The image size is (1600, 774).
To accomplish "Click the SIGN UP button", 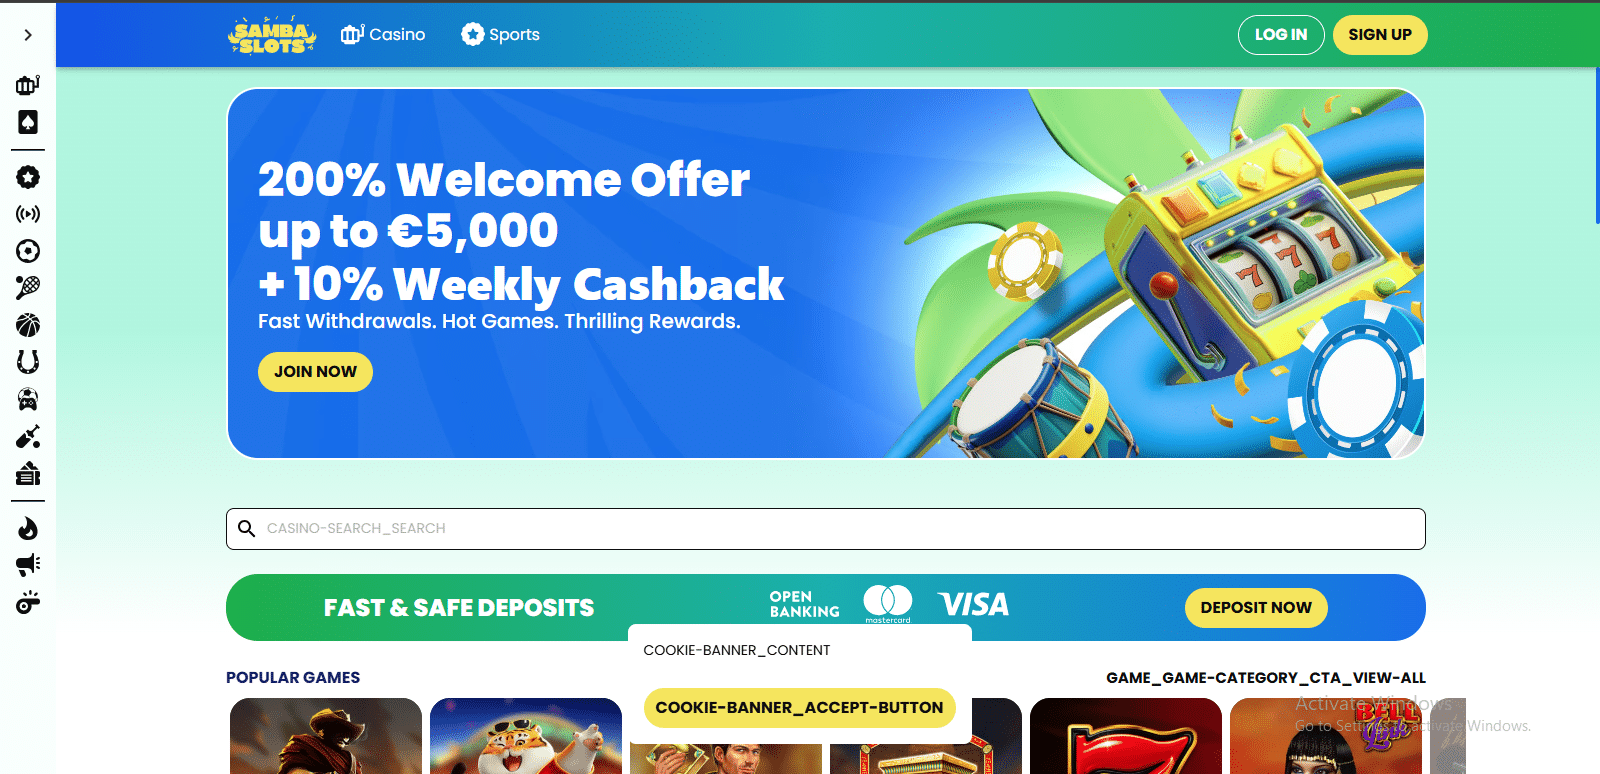I will [x=1380, y=35].
